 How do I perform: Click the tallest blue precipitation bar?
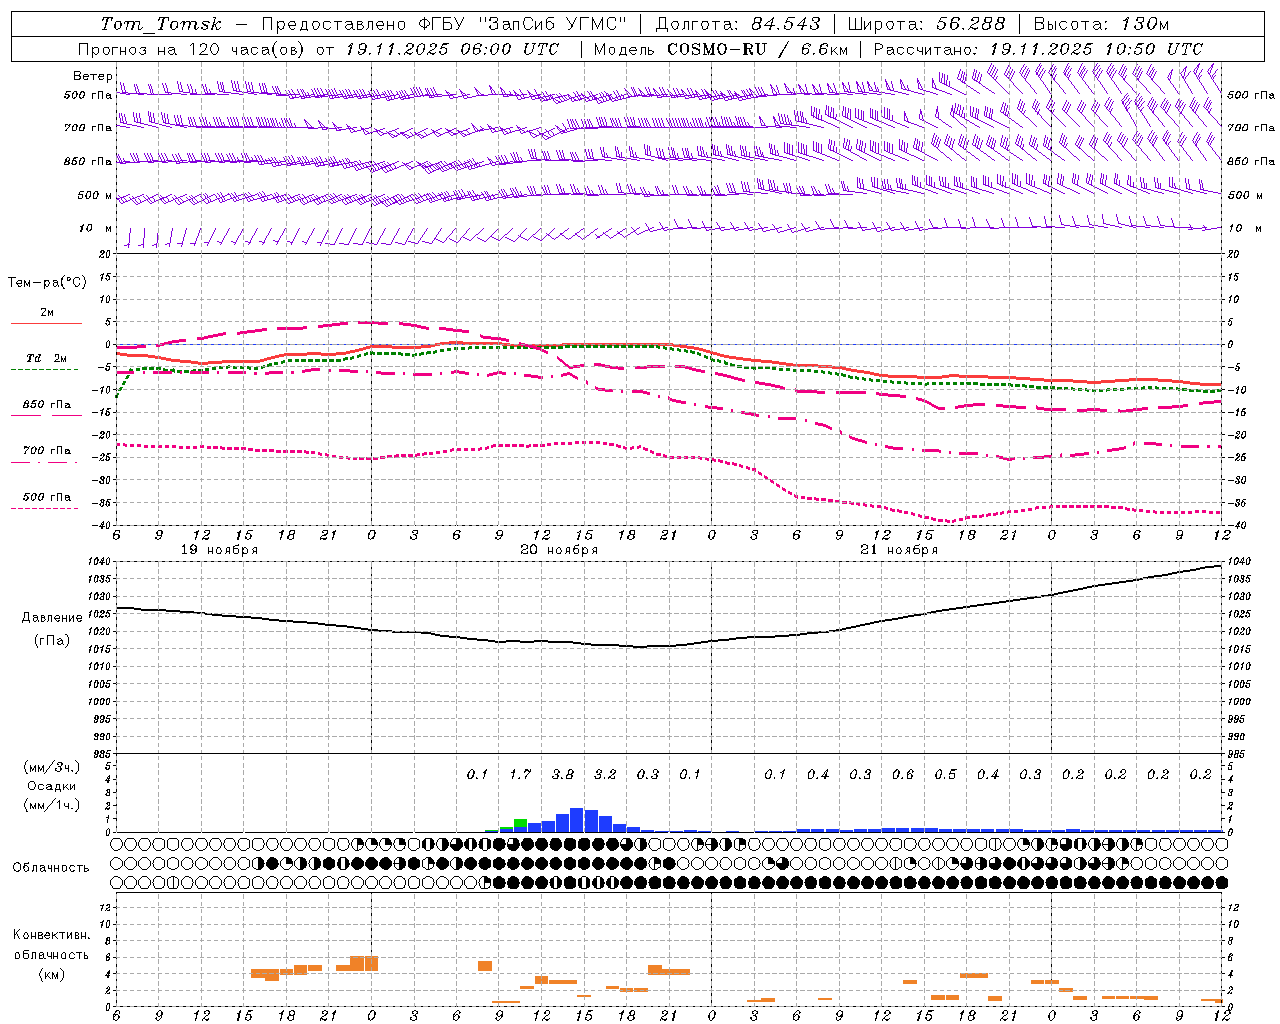(577, 820)
